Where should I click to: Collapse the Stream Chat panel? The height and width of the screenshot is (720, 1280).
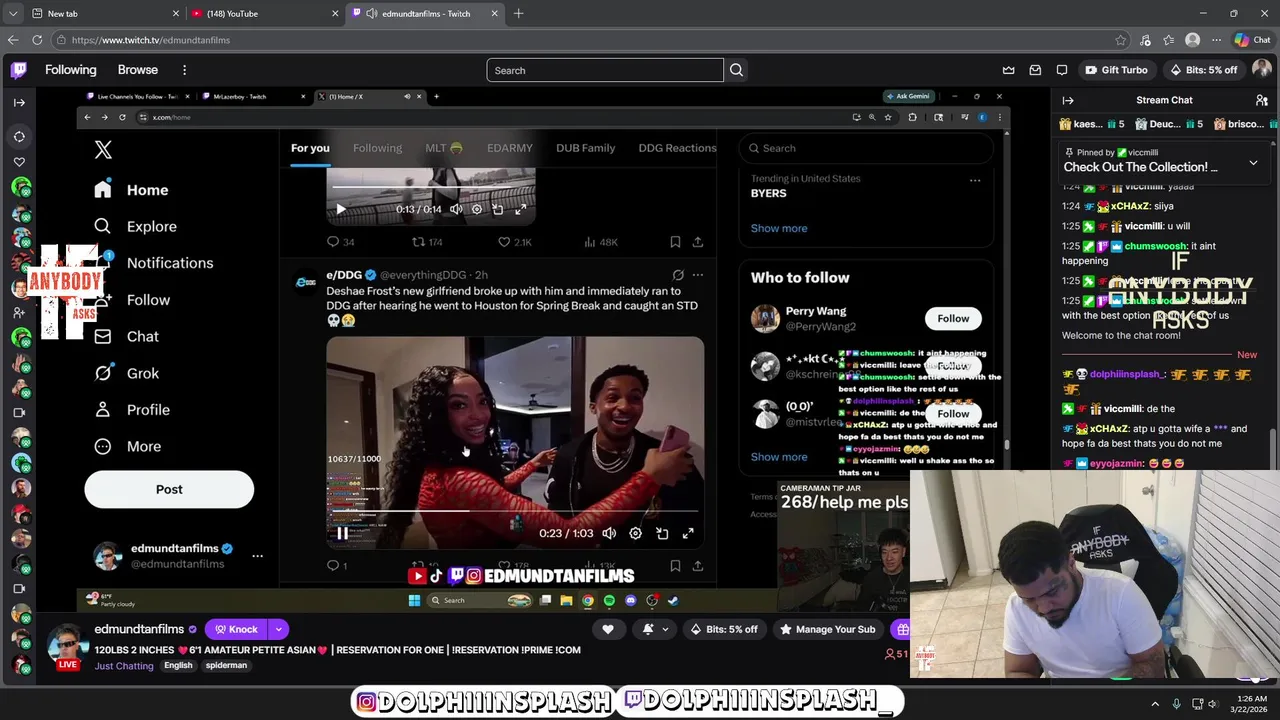pyautogui.click(x=1068, y=100)
